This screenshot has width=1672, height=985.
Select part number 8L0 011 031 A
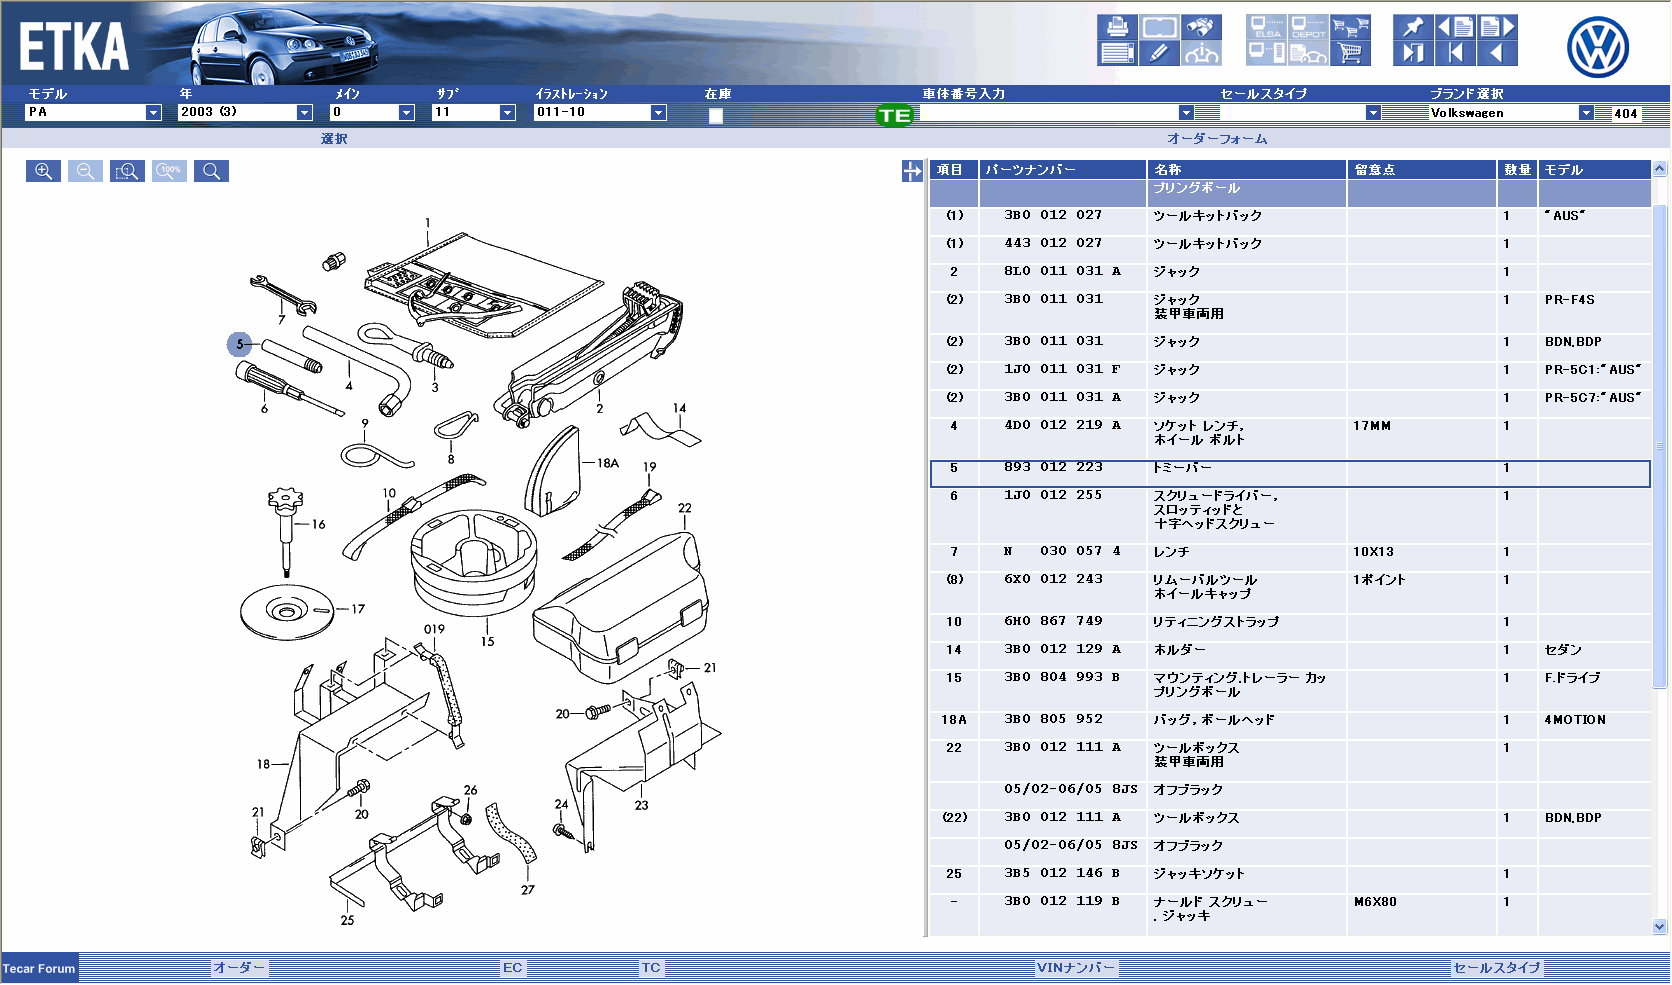(1062, 271)
